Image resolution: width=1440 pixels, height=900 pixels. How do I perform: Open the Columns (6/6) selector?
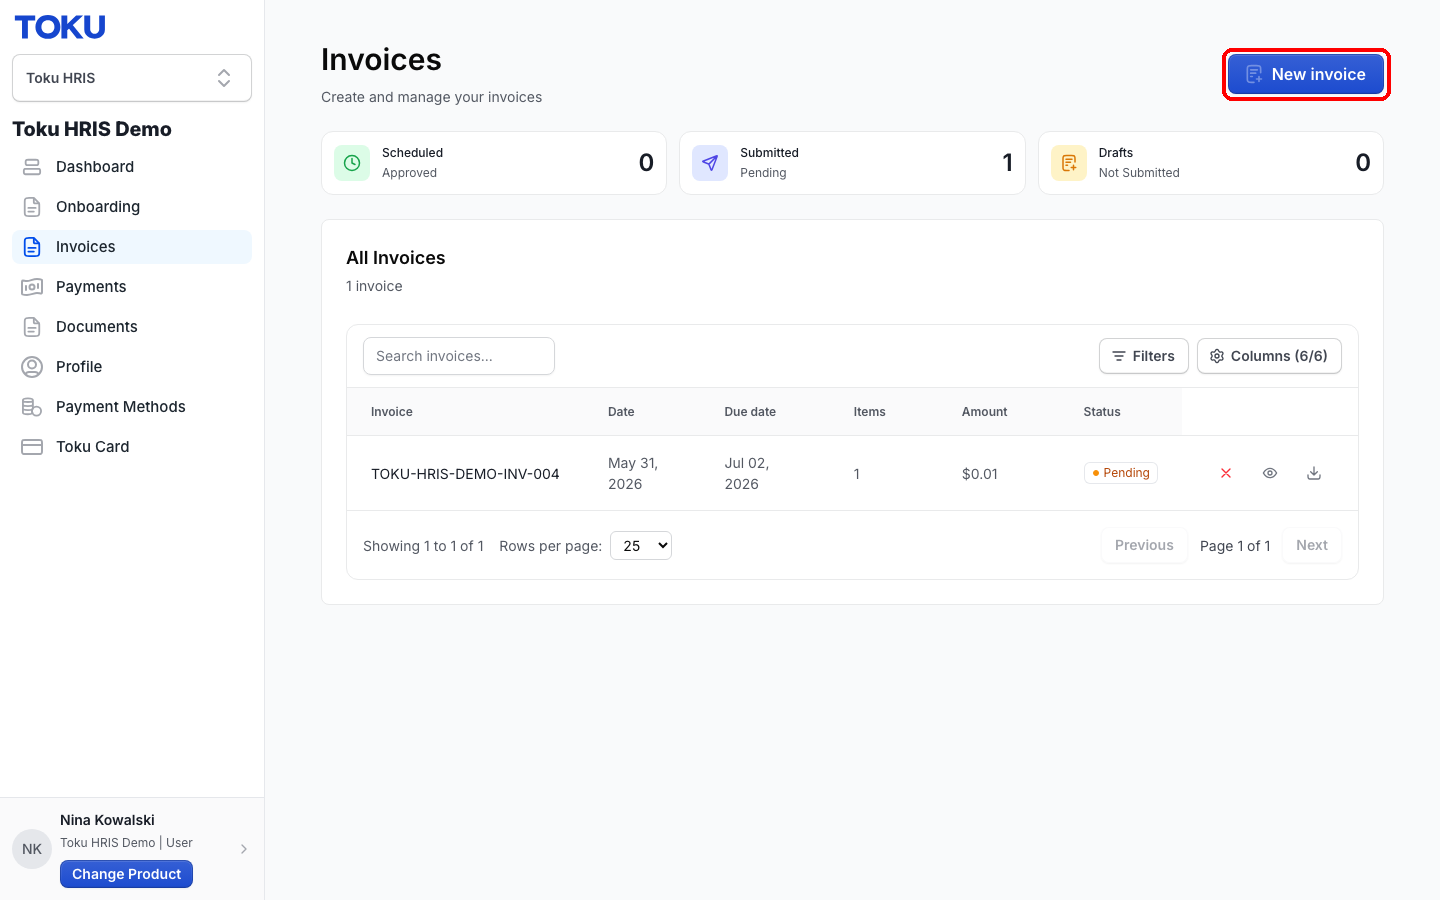(1269, 356)
